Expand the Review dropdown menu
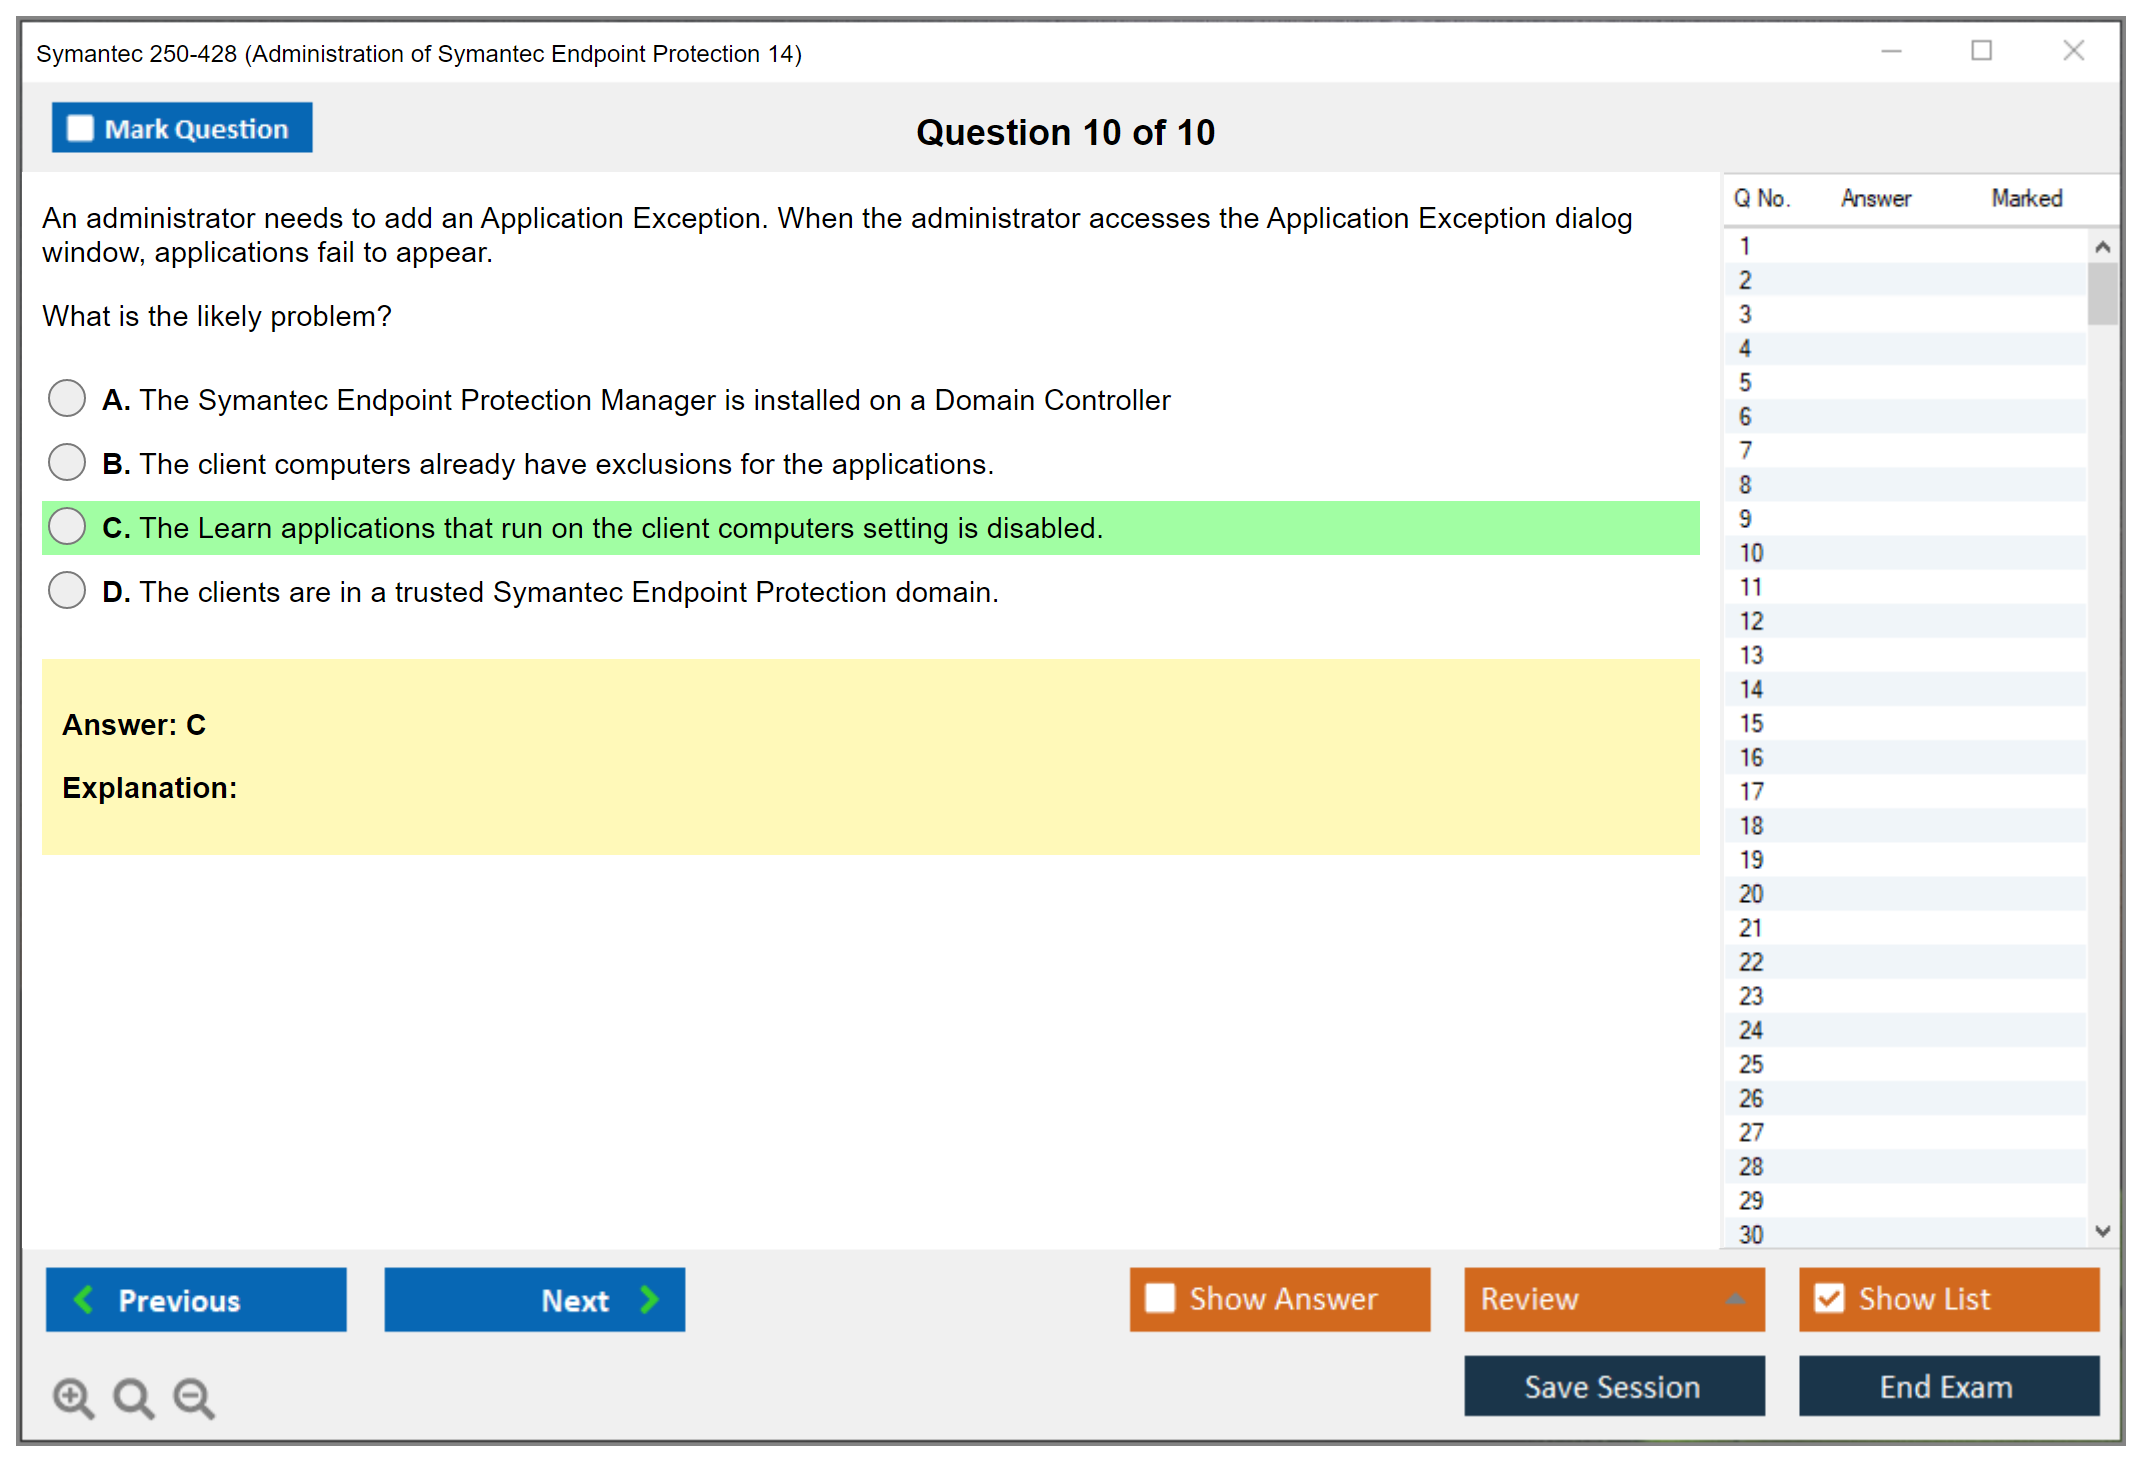This screenshot has height=1470, width=2150. click(x=1735, y=1299)
